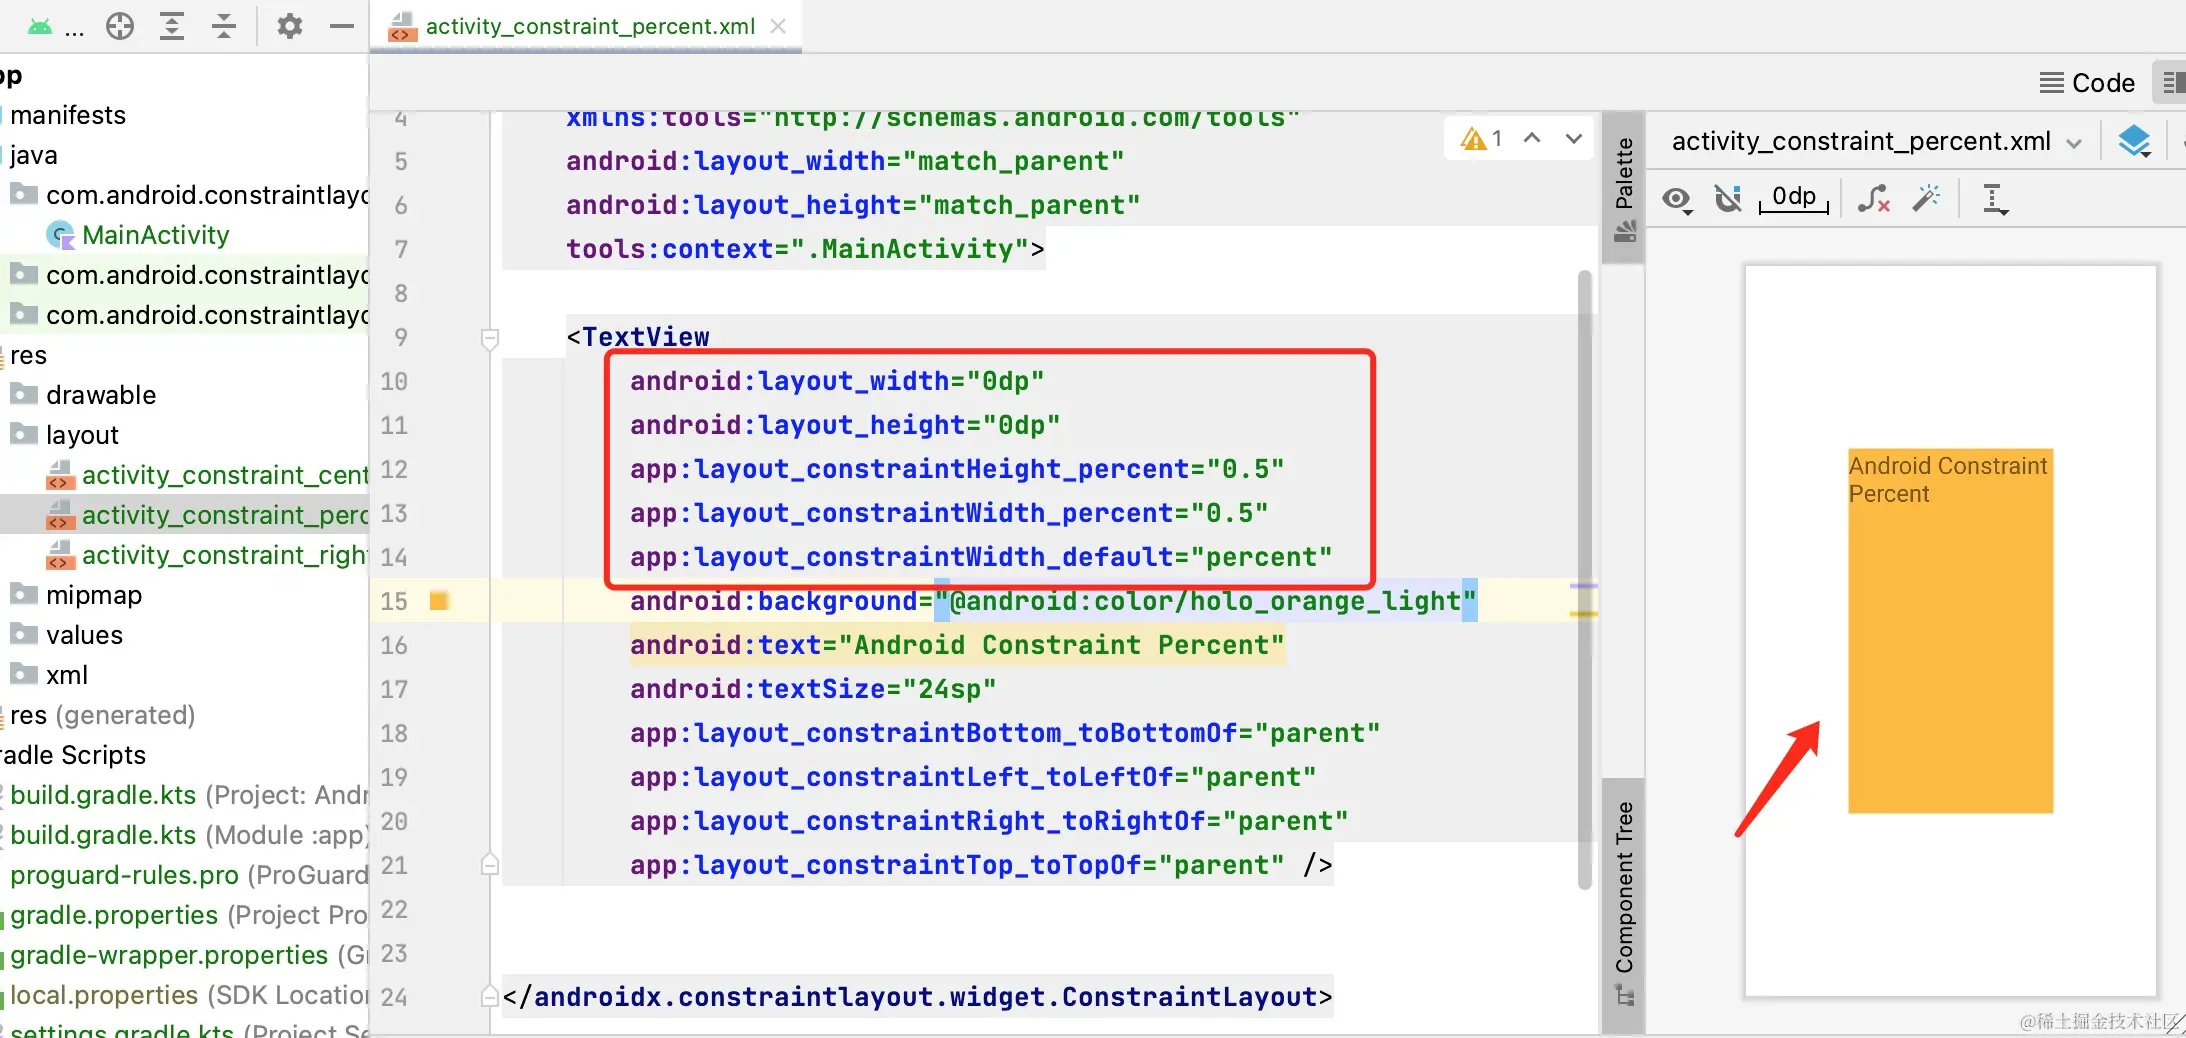Image resolution: width=2186 pixels, height=1038 pixels.
Task: Click the fold marker at line 24
Action: [490, 996]
